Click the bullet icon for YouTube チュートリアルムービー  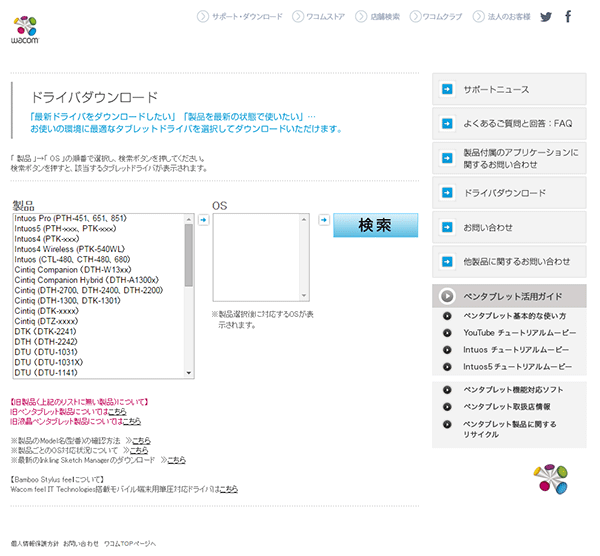click(x=447, y=333)
